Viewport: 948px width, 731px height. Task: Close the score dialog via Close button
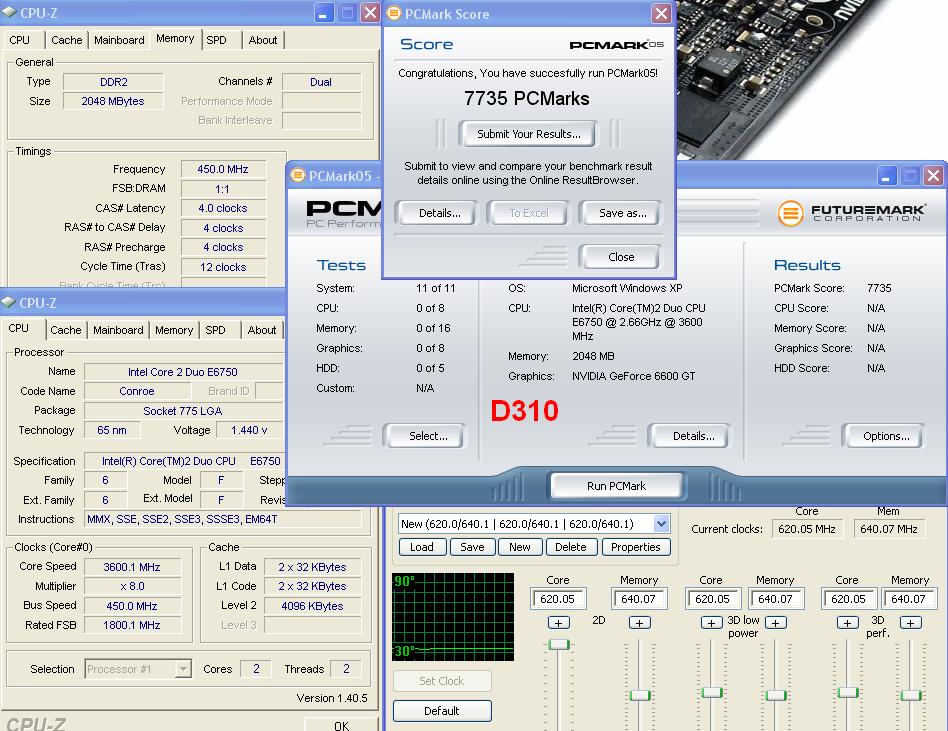[621, 257]
